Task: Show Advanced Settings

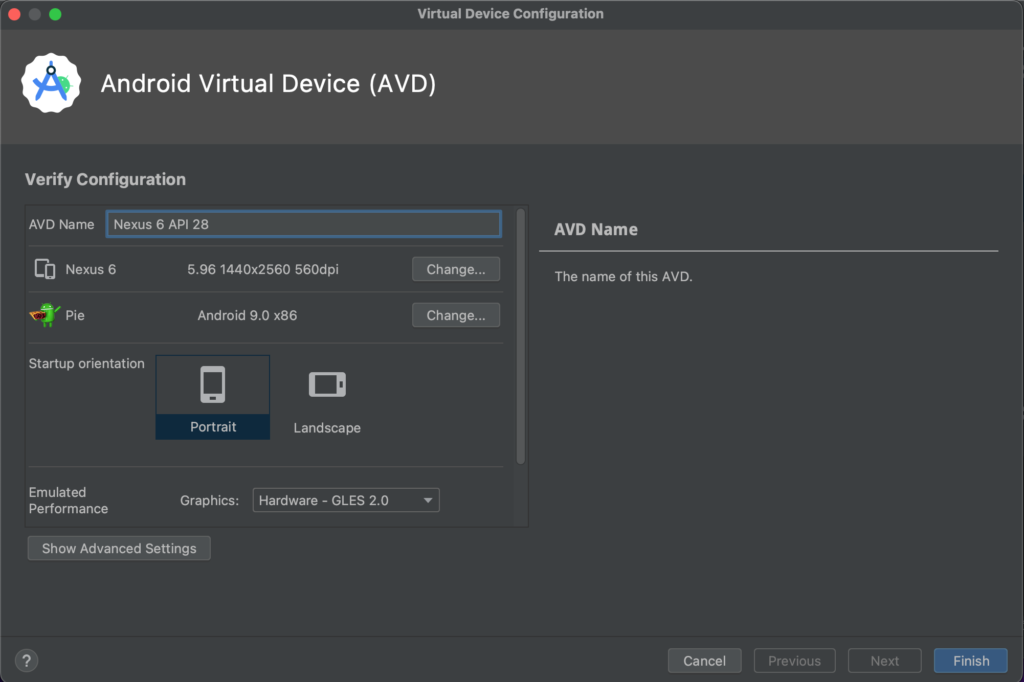Action: [119, 548]
